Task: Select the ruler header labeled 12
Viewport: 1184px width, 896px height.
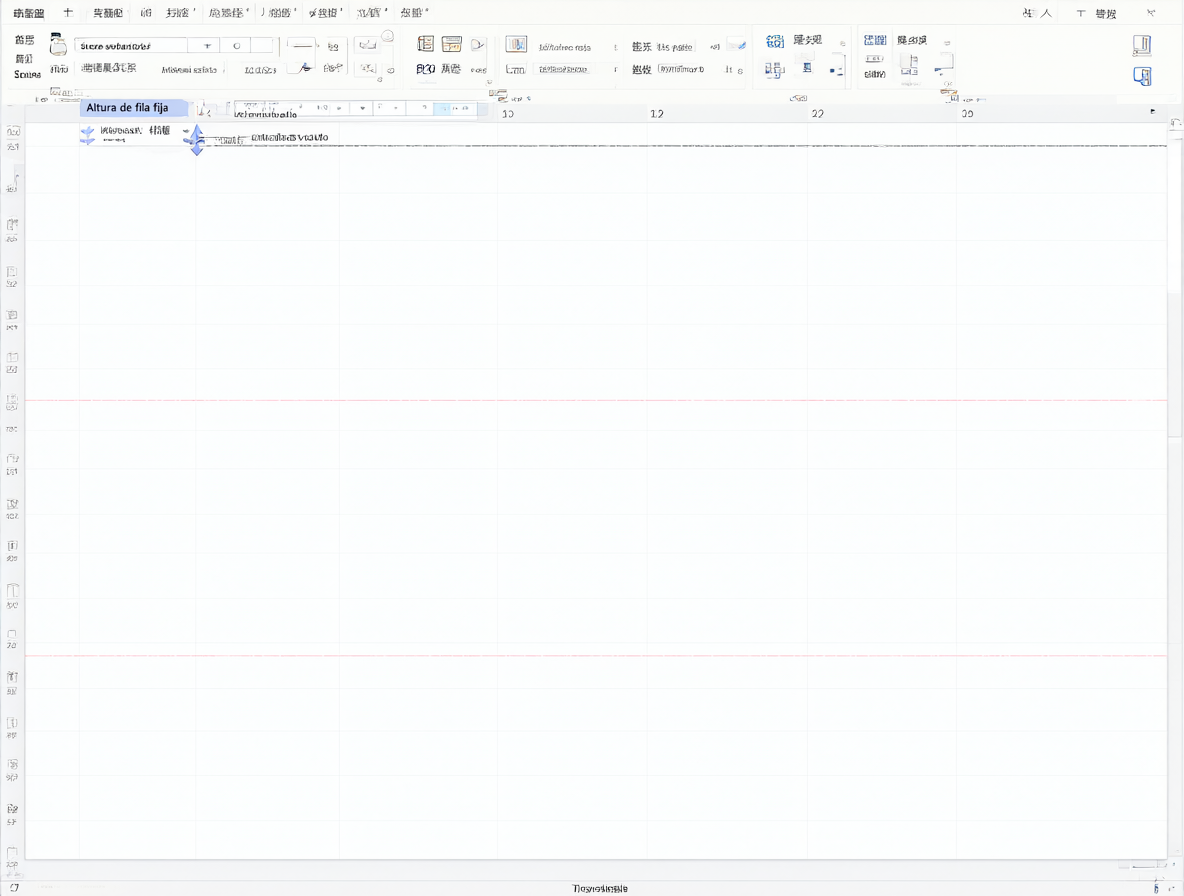Action: (657, 114)
